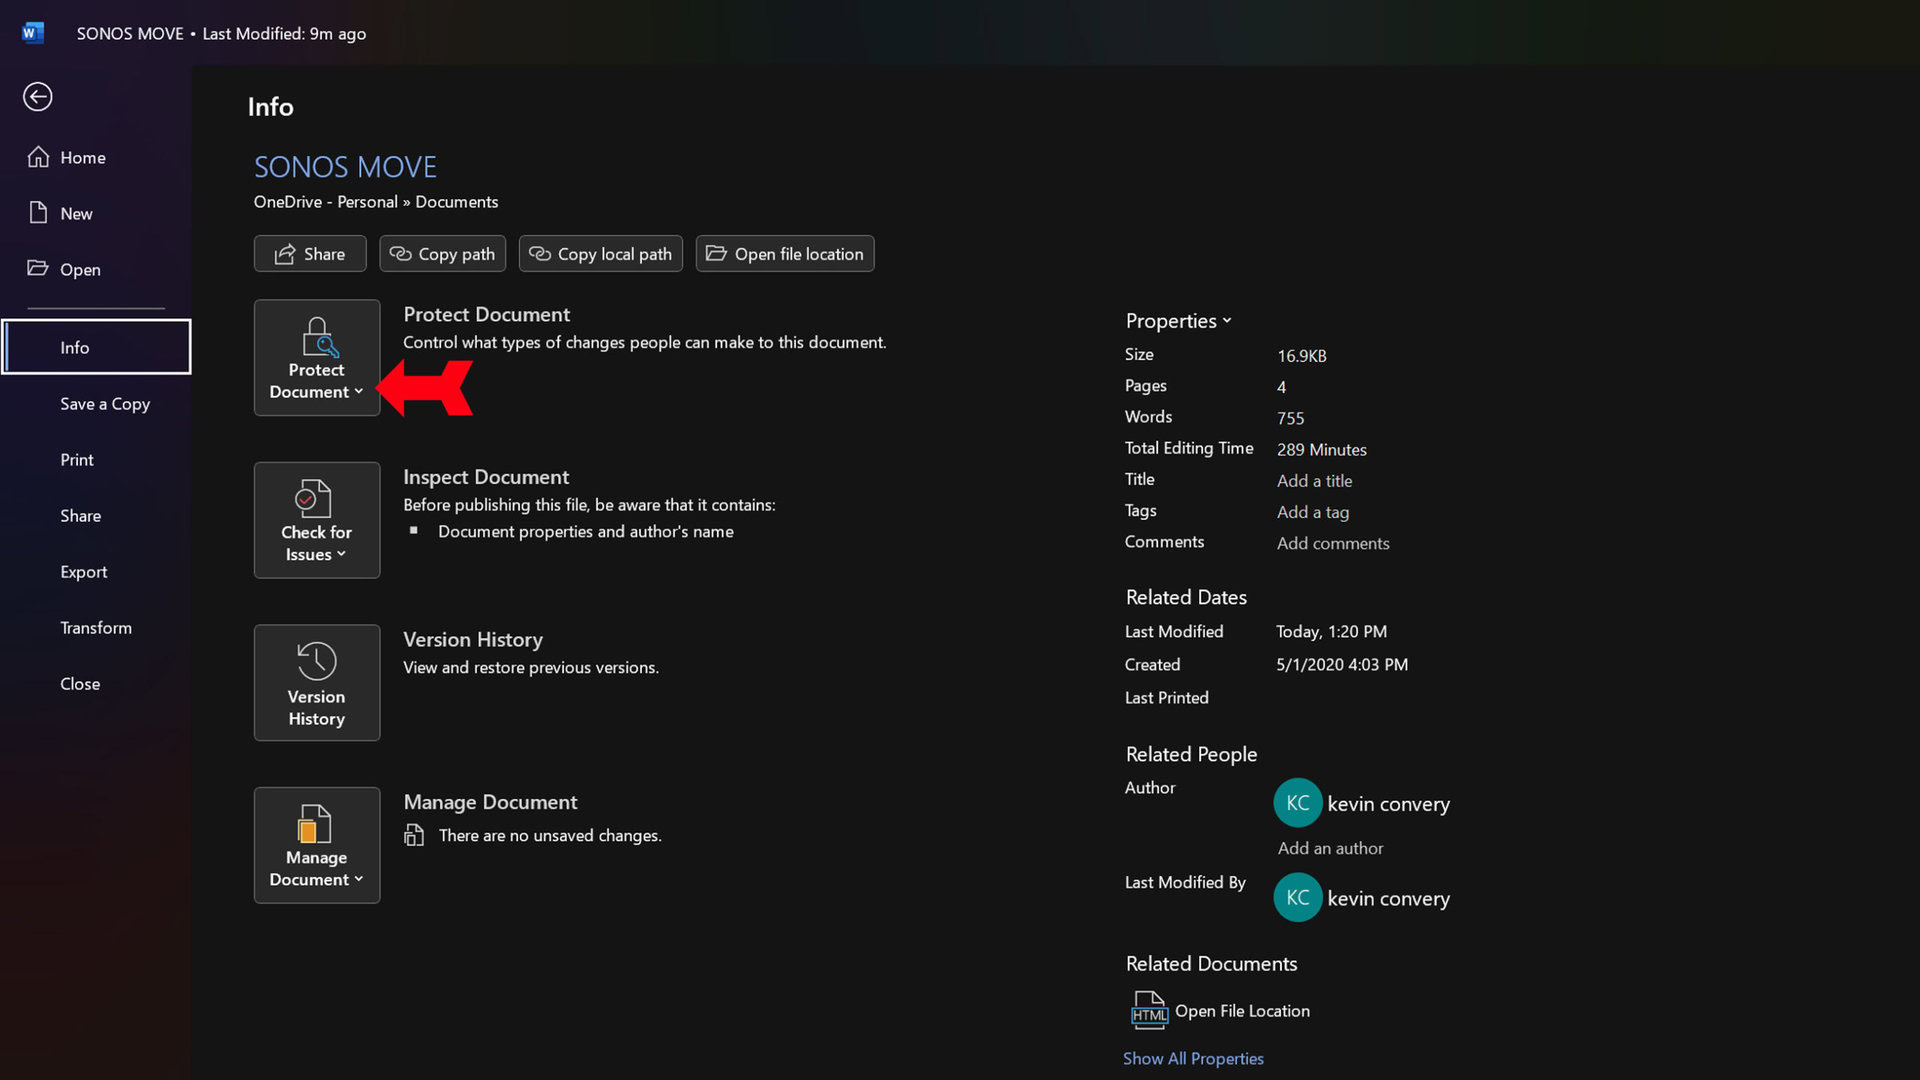Image resolution: width=1920 pixels, height=1080 pixels.
Task: Select Print from the left sidebar
Action: pyautogui.click(x=76, y=459)
